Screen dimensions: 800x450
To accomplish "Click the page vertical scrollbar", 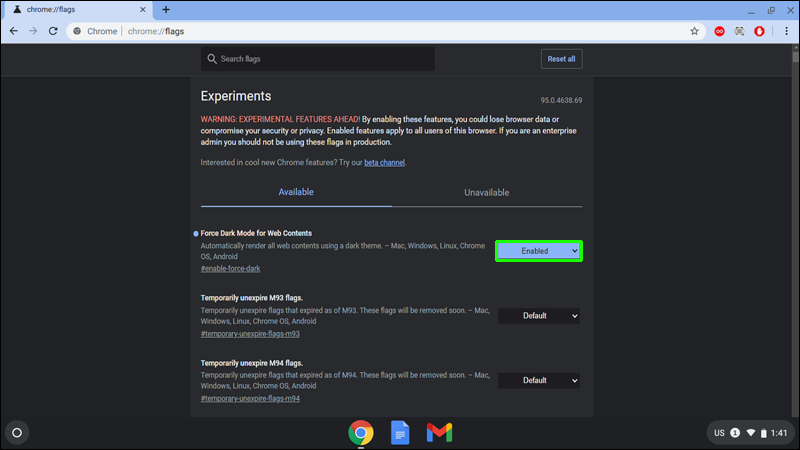I will (795, 55).
